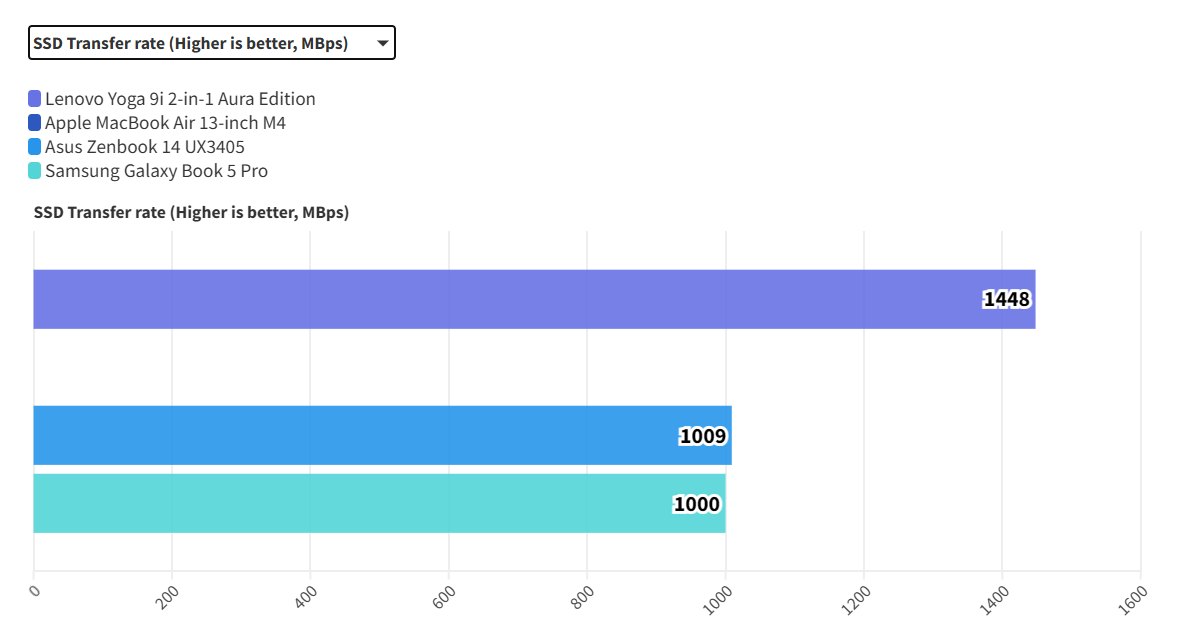Click the Lenovo Yoga 9i legend color swatch
The height and width of the screenshot is (631, 1177).
[35, 99]
